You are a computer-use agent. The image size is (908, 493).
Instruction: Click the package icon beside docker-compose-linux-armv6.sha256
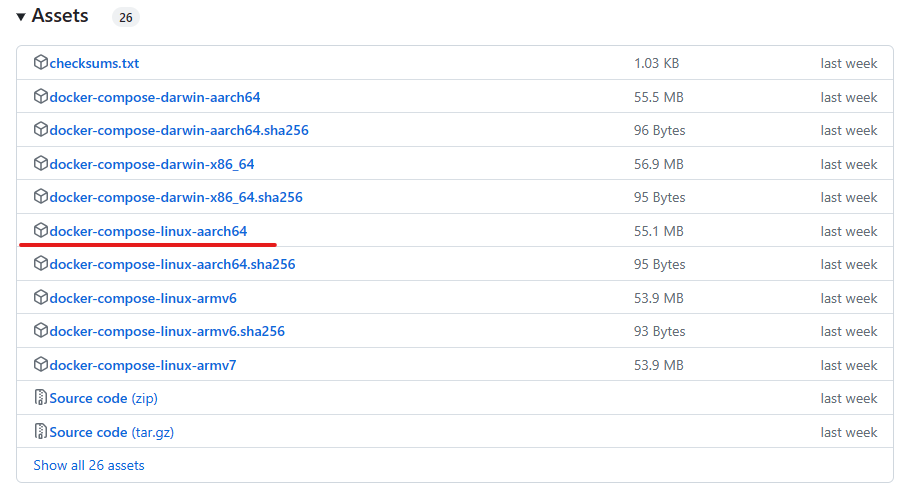coord(41,330)
